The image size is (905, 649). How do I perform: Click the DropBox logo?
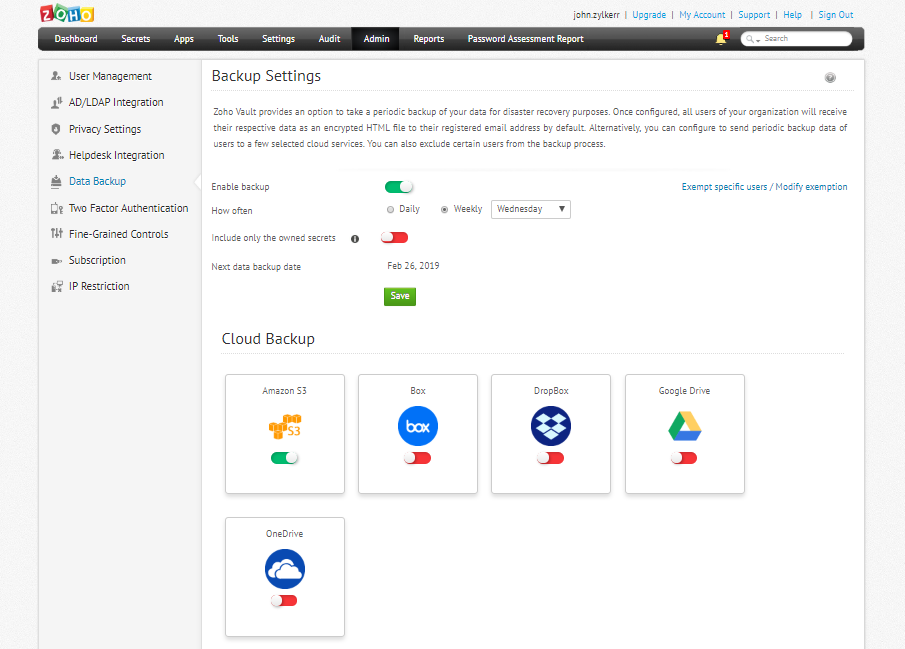click(x=551, y=426)
